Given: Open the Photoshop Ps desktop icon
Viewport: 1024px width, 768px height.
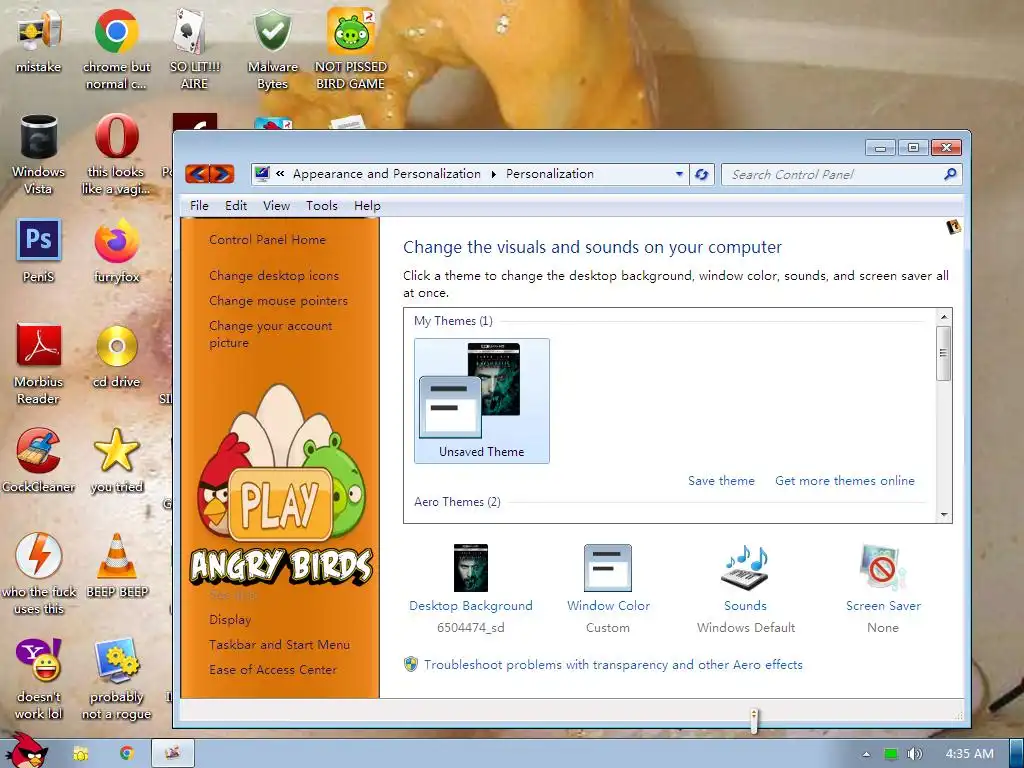Looking at the screenshot, I should click(39, 251).
